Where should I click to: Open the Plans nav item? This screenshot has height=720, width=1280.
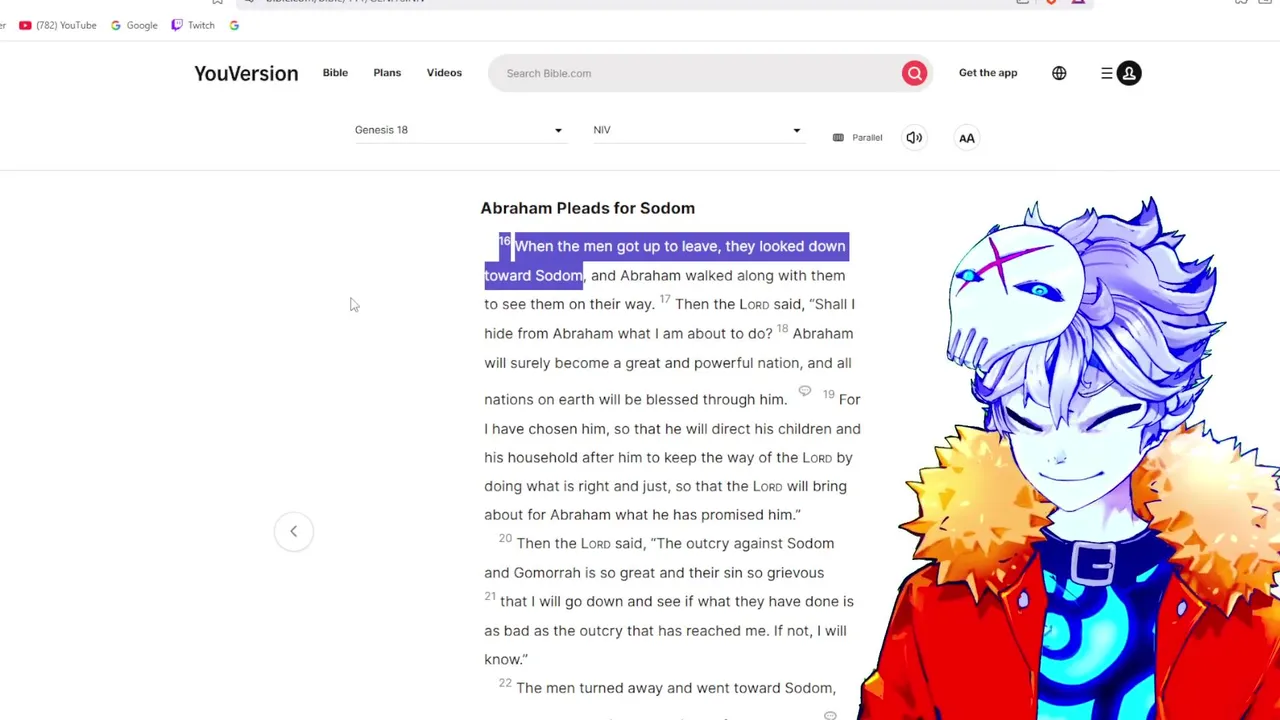(x=387, y=73)
